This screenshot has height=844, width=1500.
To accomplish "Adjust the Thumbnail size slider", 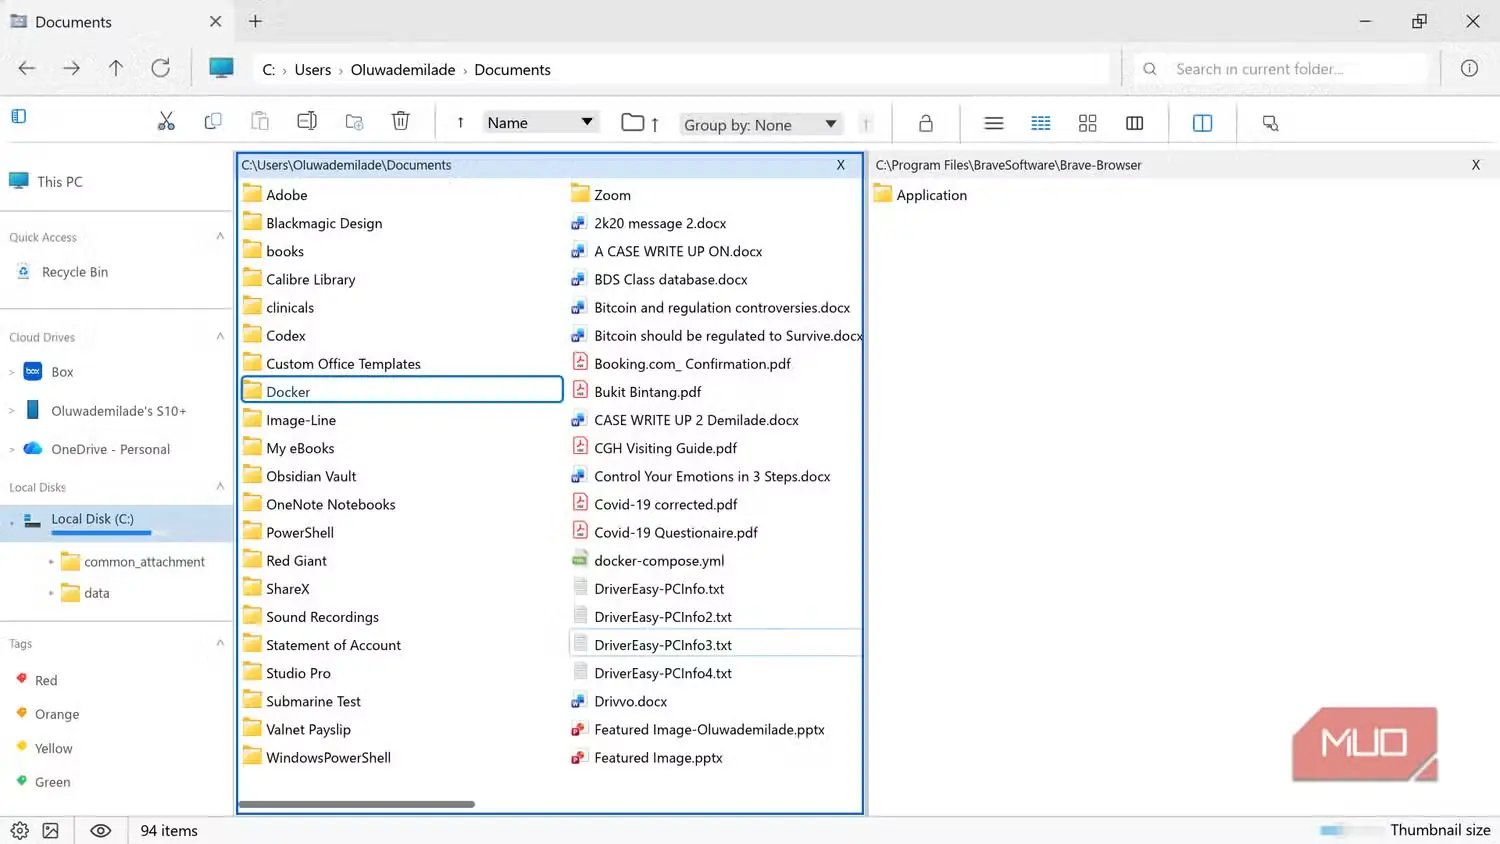I will click(1350, 830).
